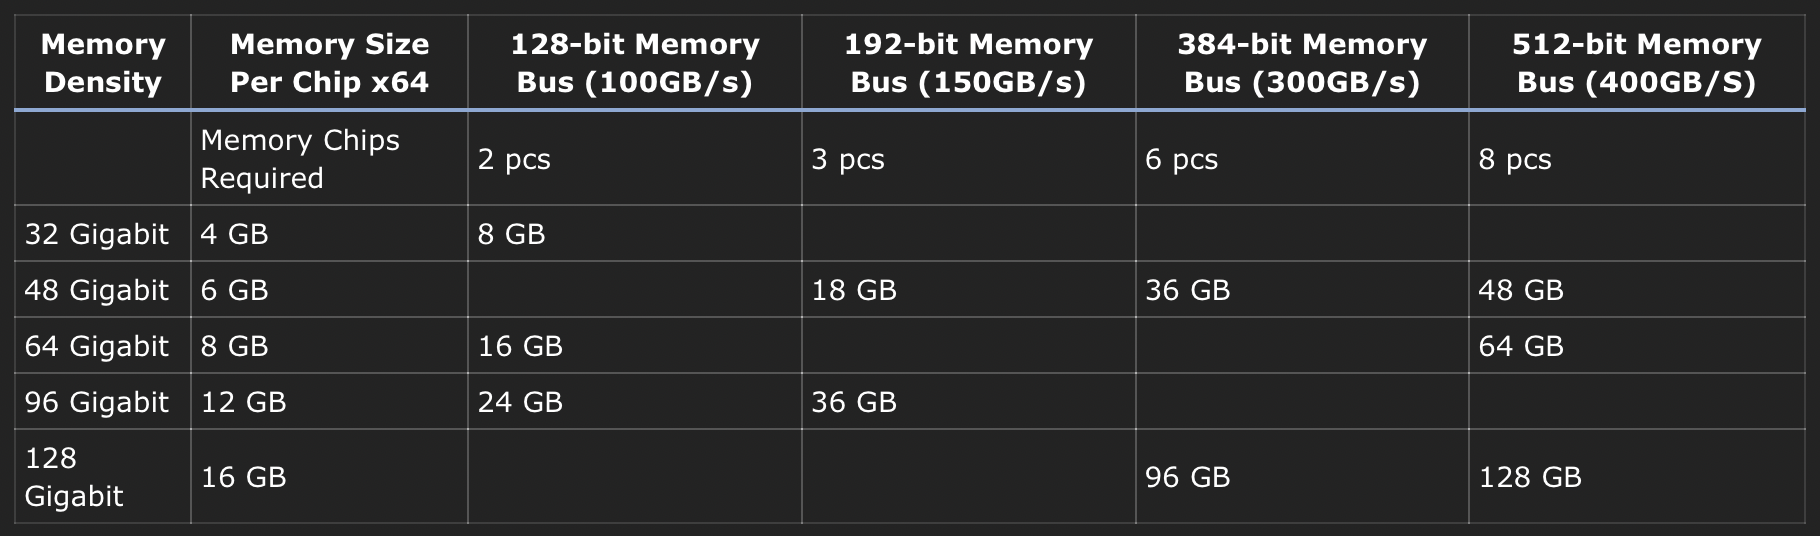This screenshot has height=536, width=1820.
Task: Select the 32 Gigabit row label
Action: (97, 234)
